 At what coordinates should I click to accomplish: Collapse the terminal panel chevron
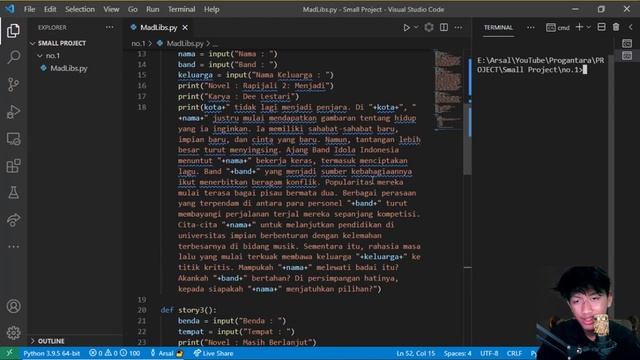630,27
